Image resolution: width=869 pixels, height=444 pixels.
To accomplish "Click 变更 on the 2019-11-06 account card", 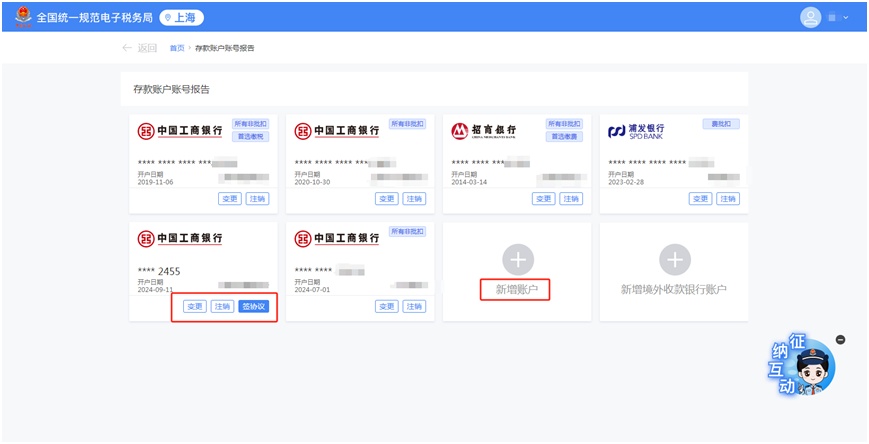I will pos(229,199).
